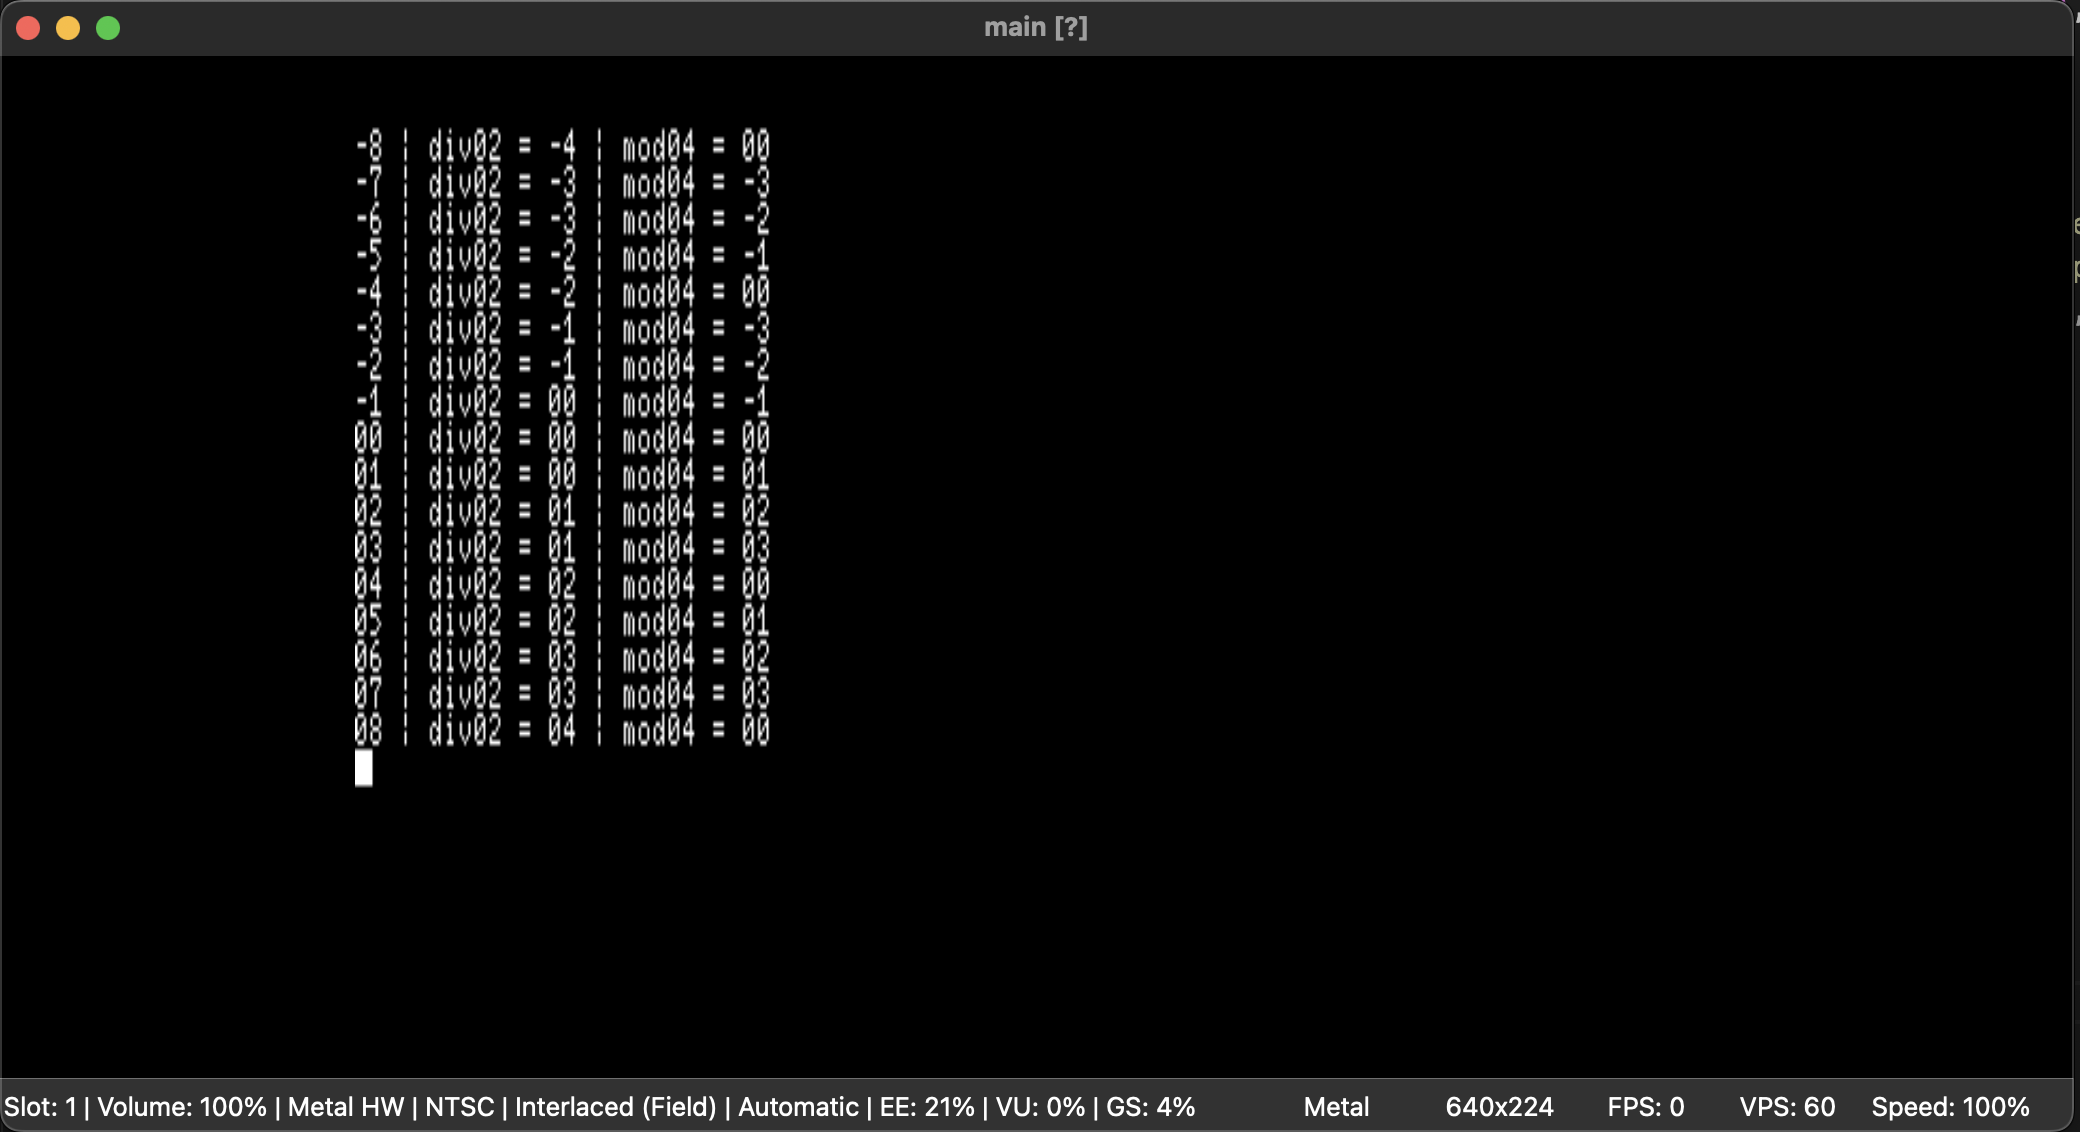
Task: Click the 'GS: 4%' usage indicator
Action: 1150,1107
